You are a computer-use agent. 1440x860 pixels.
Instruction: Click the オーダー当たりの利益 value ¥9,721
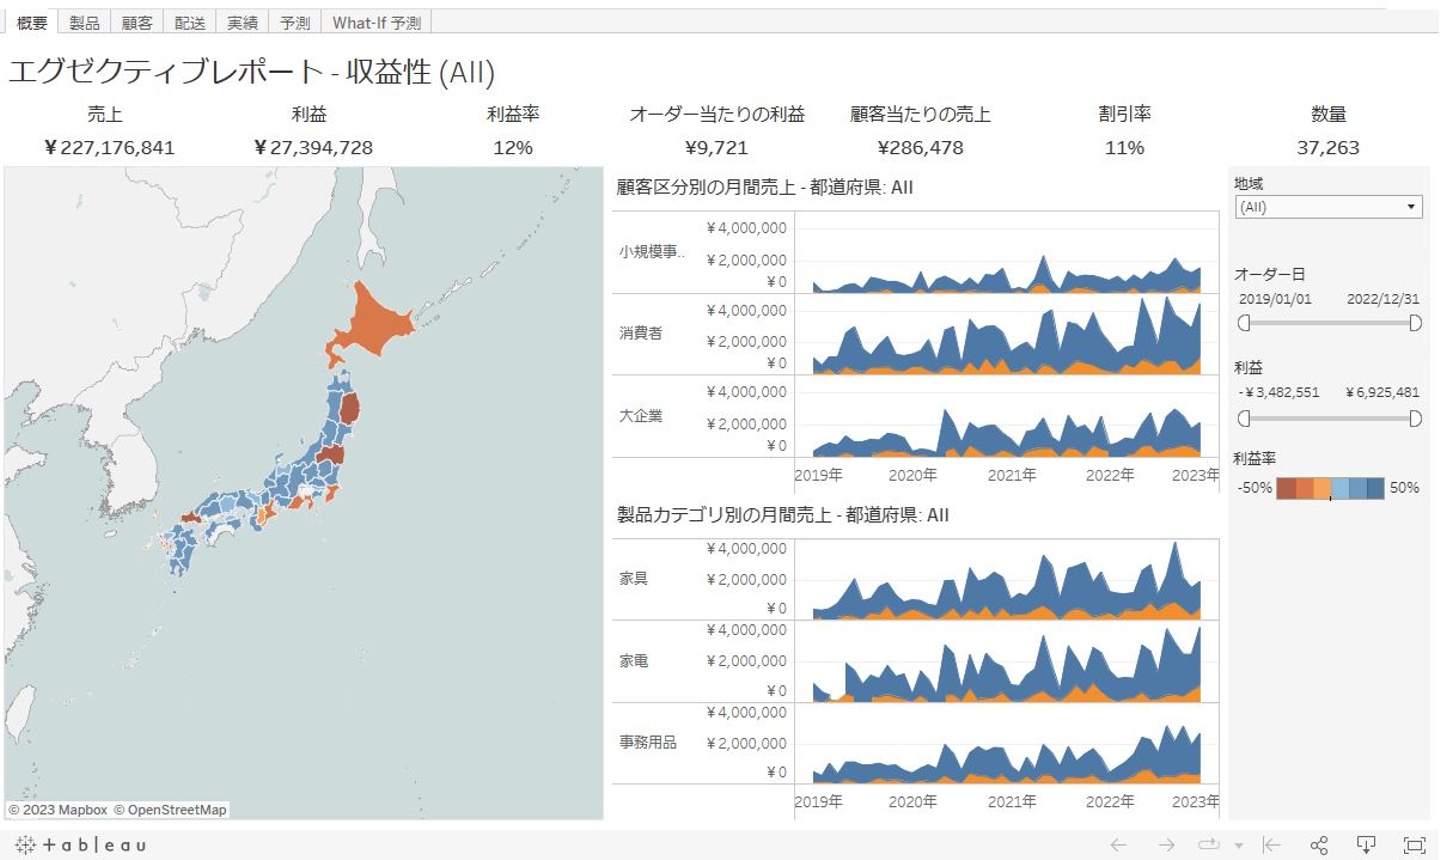(717, 148)
